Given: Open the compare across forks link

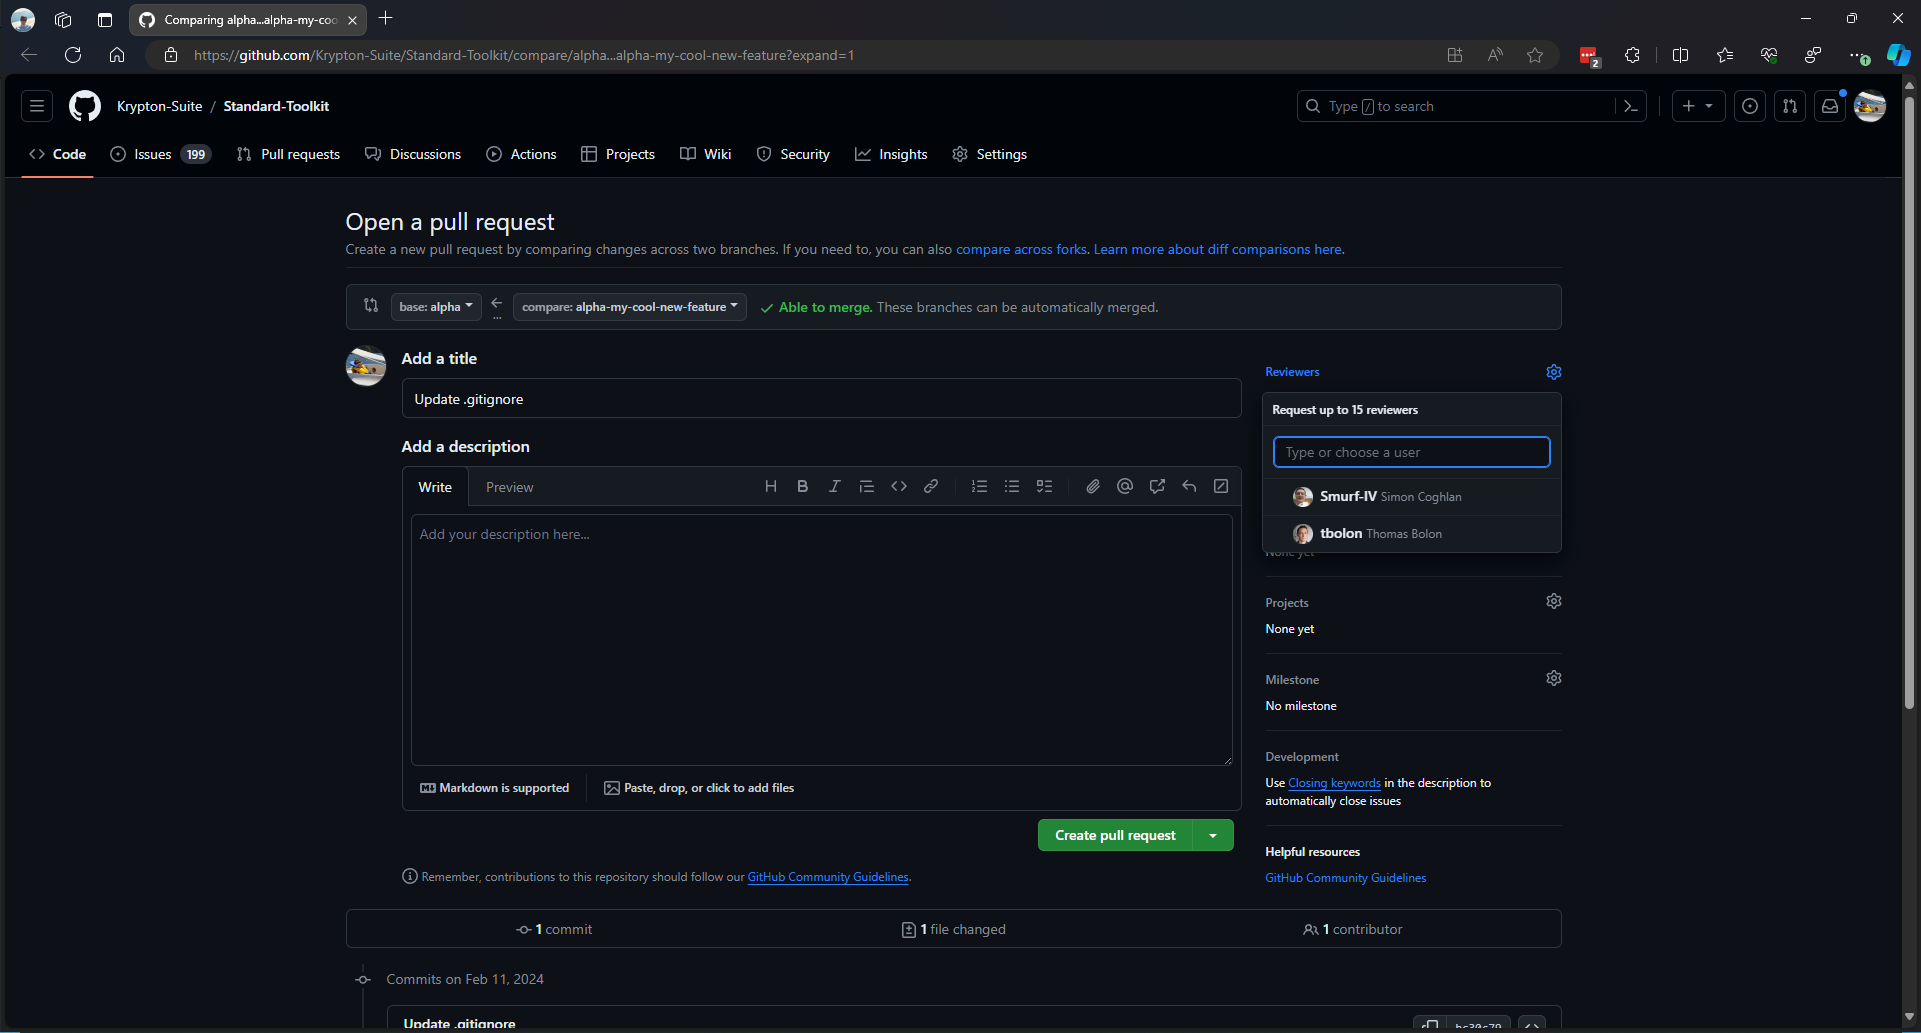Looking at the screenshot, I should pos(1021,250).
